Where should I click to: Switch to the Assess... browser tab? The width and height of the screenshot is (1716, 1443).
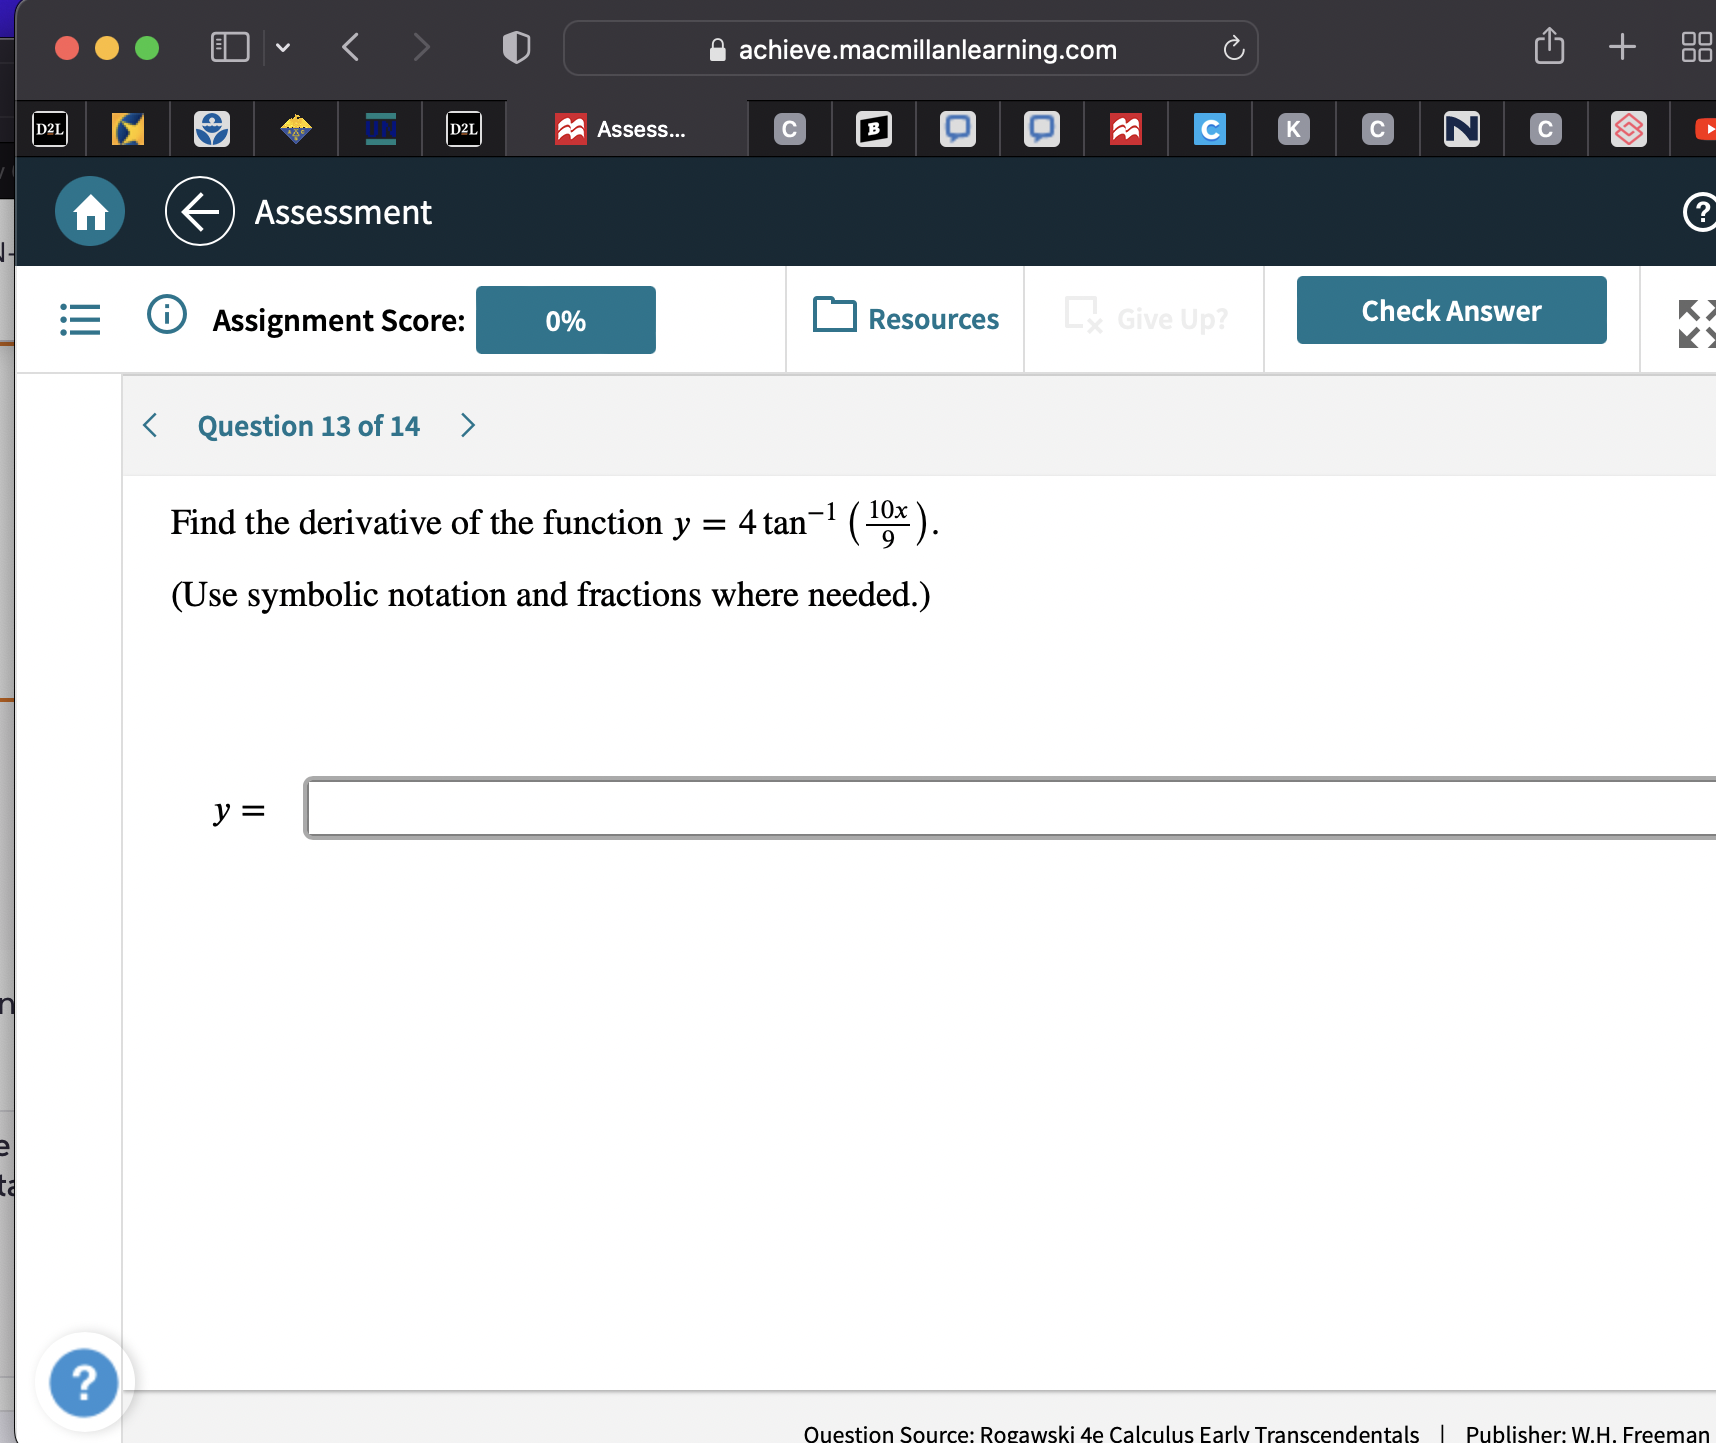point(625,128)
